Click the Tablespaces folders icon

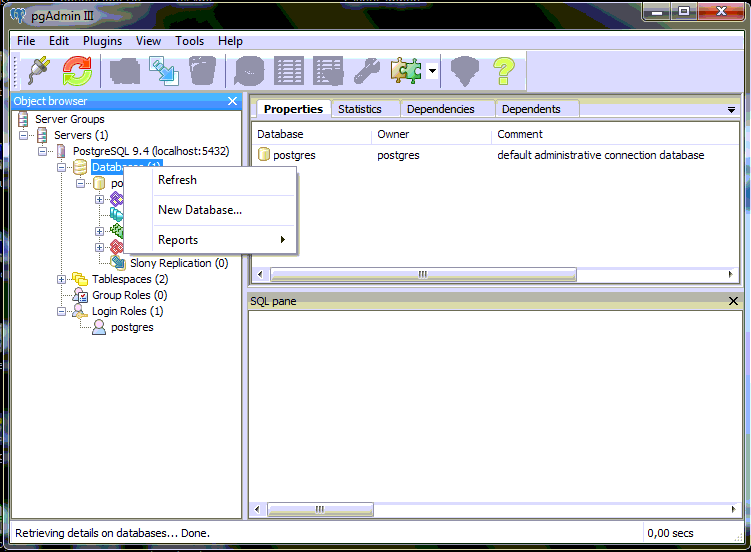coord(80,279)
